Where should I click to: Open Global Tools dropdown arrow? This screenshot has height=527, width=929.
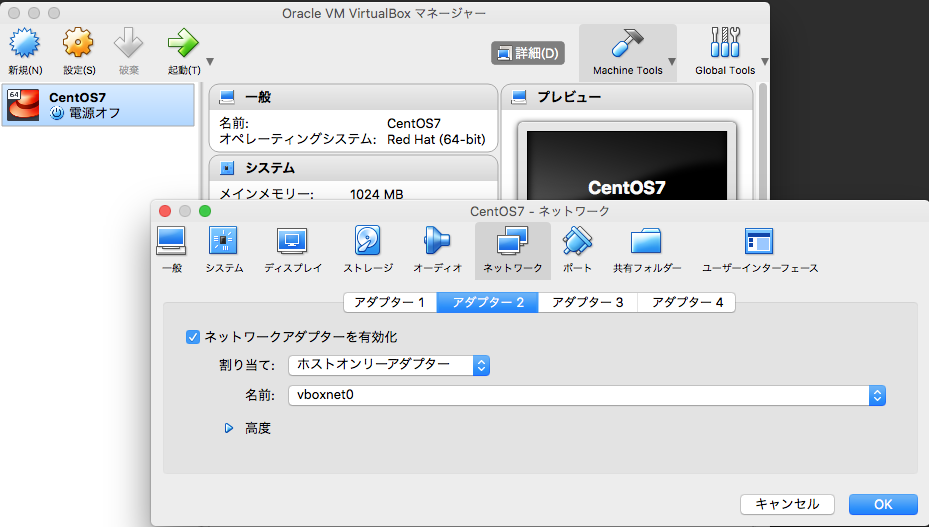765,62
